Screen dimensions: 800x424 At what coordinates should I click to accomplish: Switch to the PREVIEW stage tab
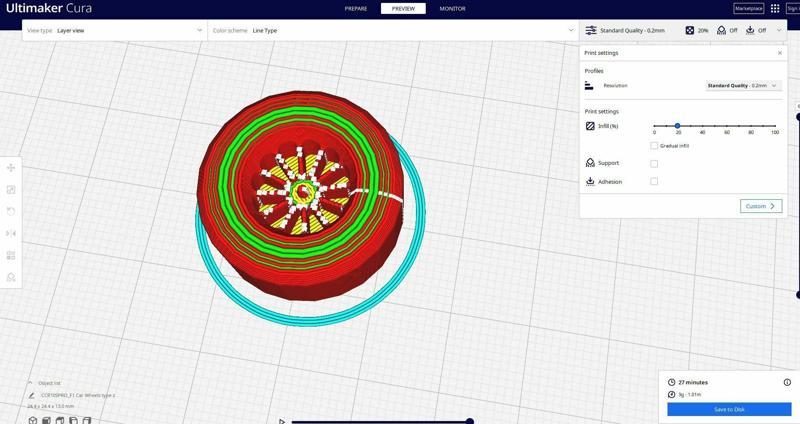pos(404,9)
